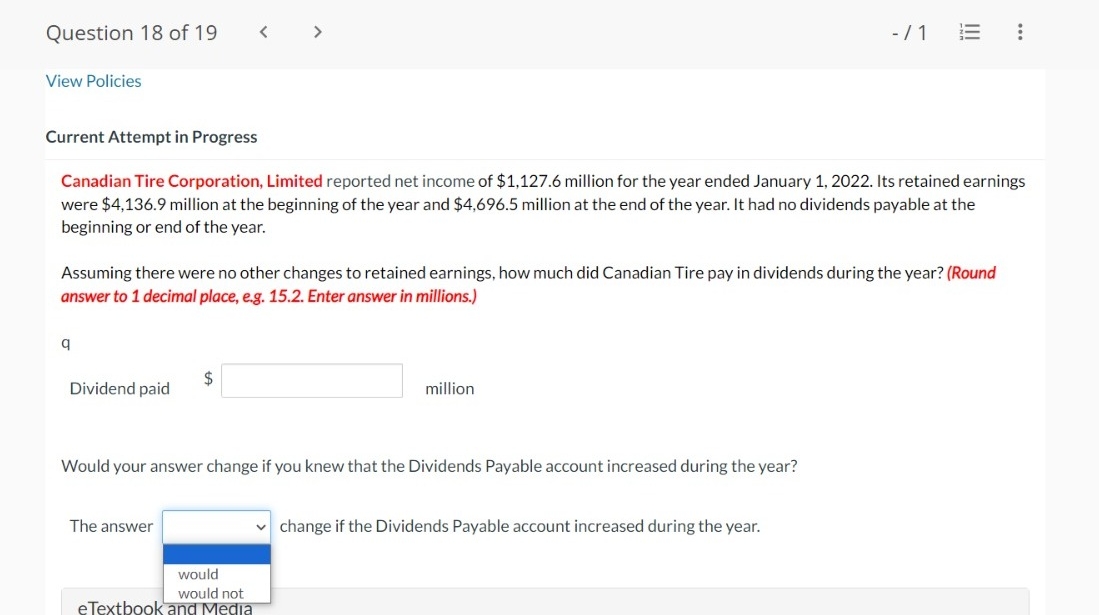Click the Dividend paid input box
Viewport: 1099px width, 615px height.
[311, 380]
